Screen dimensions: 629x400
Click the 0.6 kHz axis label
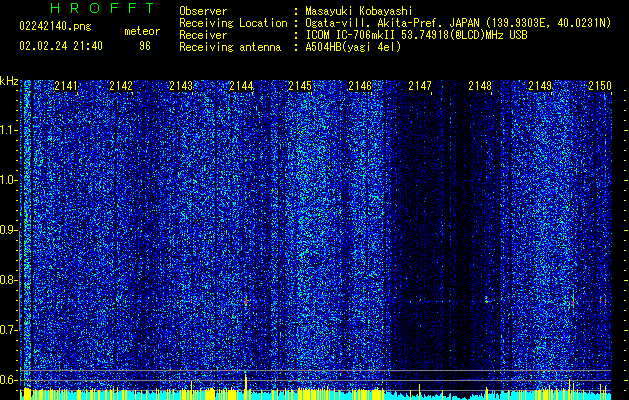tap(8, 380)
